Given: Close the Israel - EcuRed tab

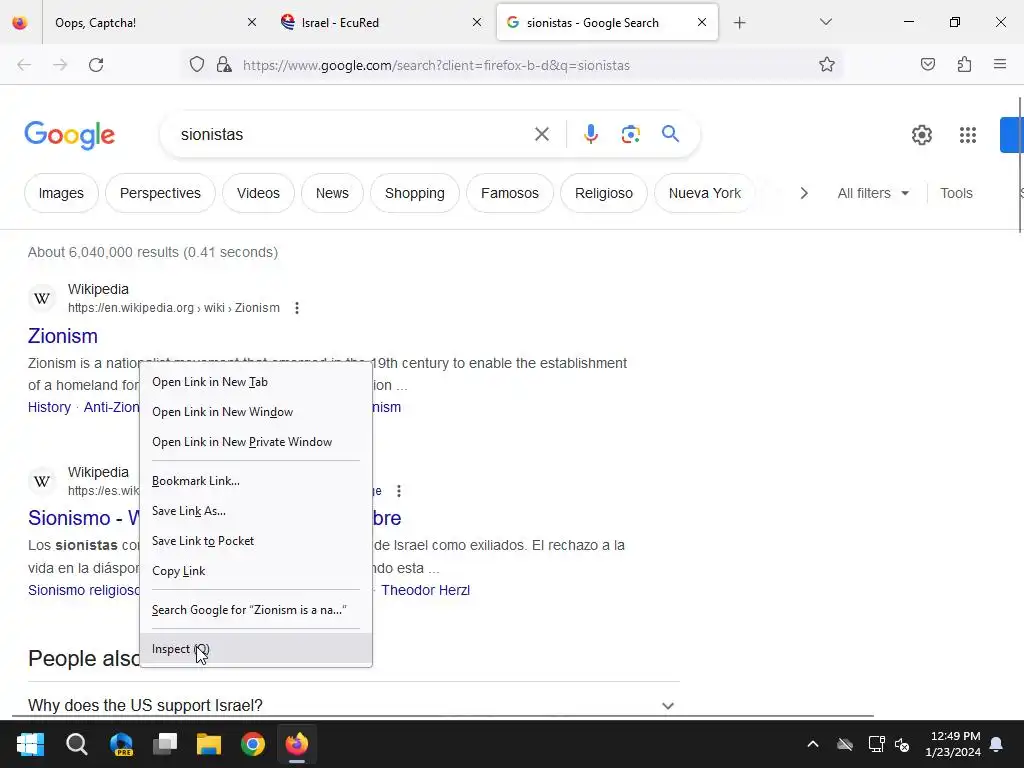Looking at the screenshot, I should pyautogui.click(x=477, y=22).
